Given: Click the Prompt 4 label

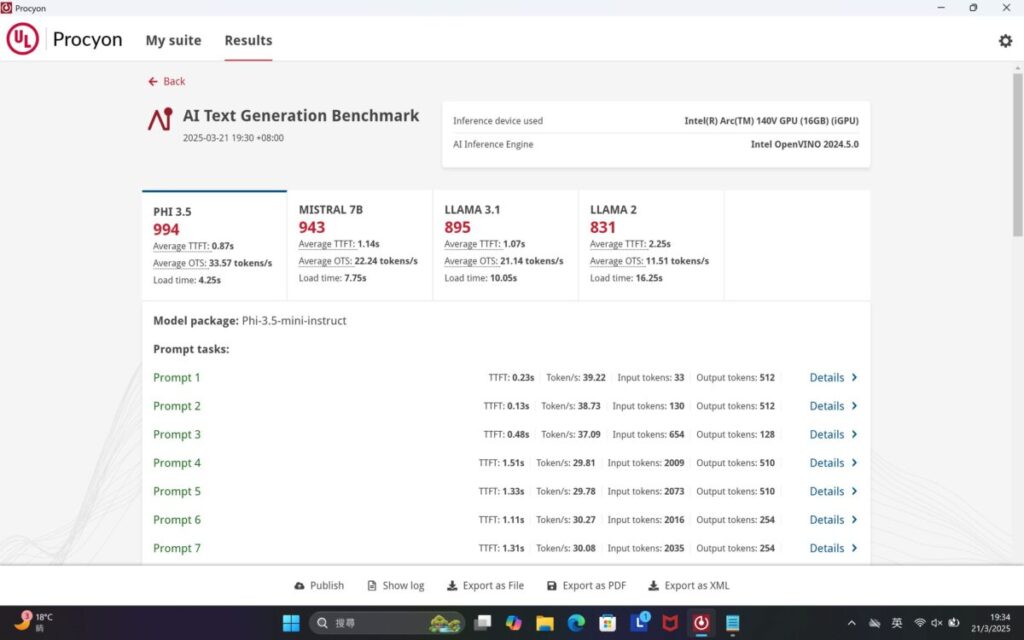Looking at the screenshot, I should click(176, 463).
